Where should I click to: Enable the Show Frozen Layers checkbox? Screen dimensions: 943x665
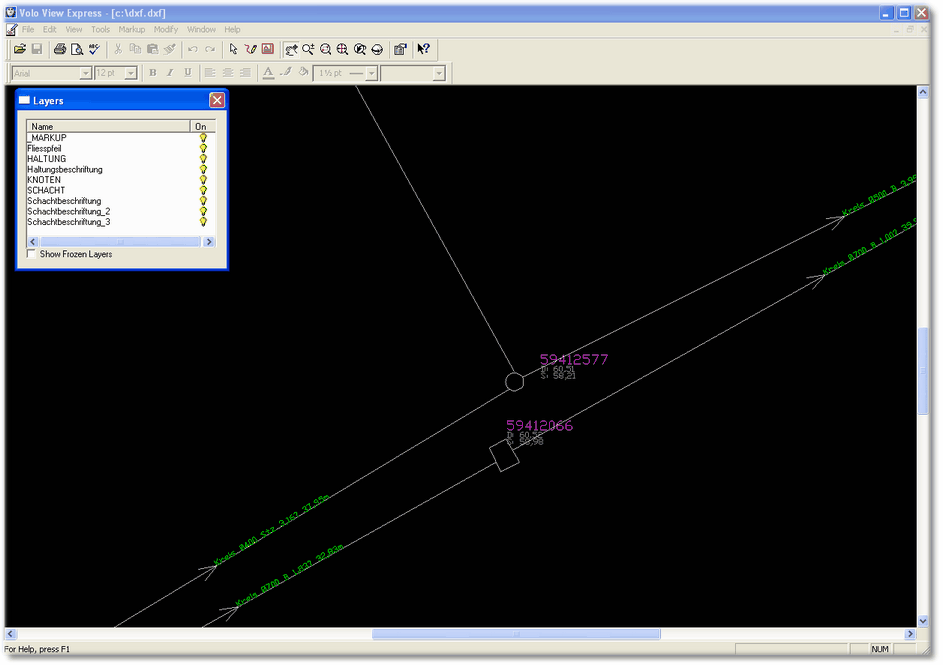32,255
